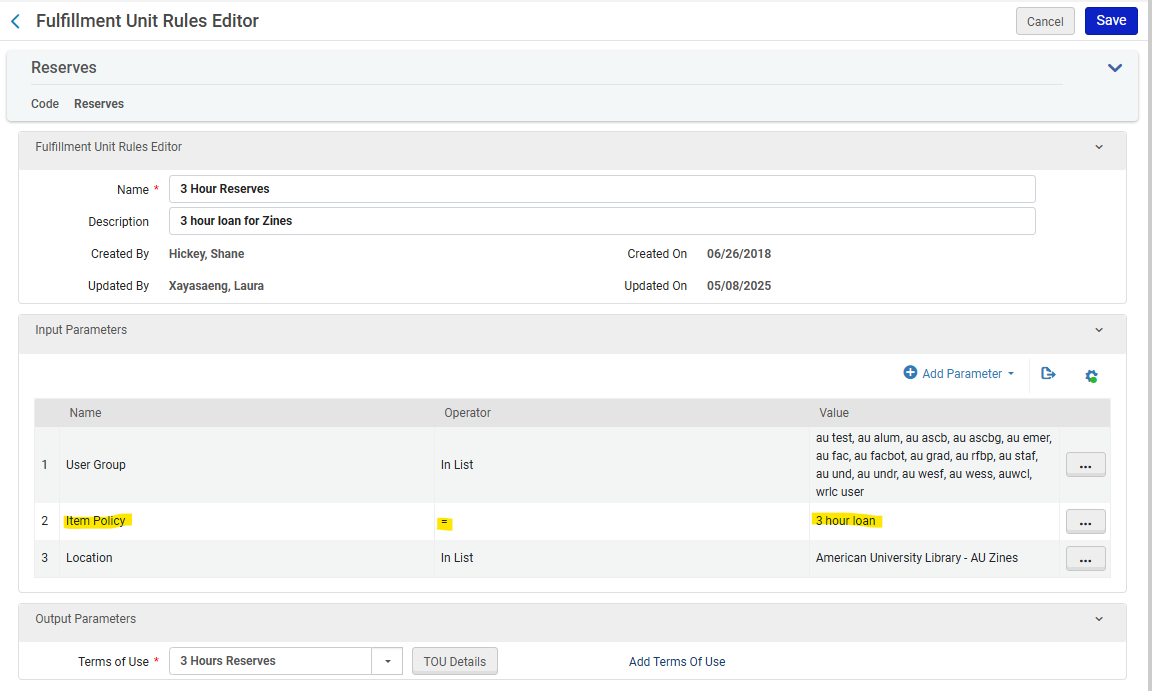Collapse the Output Parameters panel
The image size is (1152, 691).
(x=1098, y=618)
